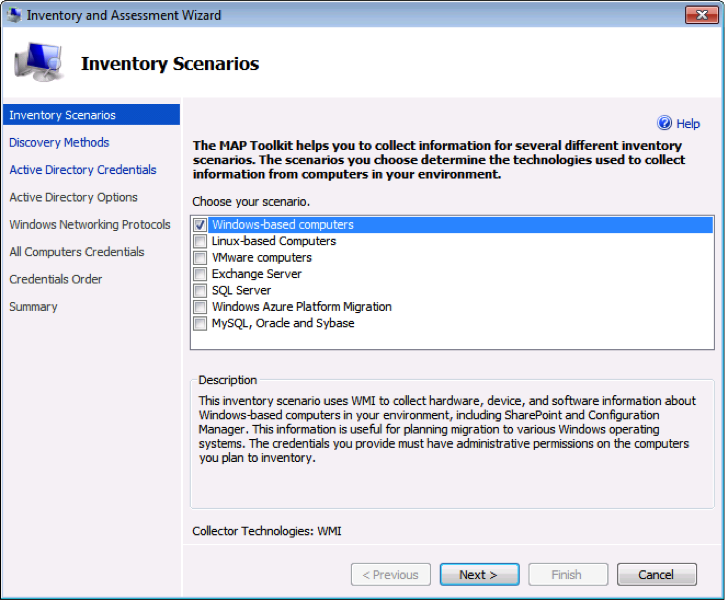This screenshot has width=725, height=600.
Task: Click the blue Help question-mark icon
Action: coord(664,123)
